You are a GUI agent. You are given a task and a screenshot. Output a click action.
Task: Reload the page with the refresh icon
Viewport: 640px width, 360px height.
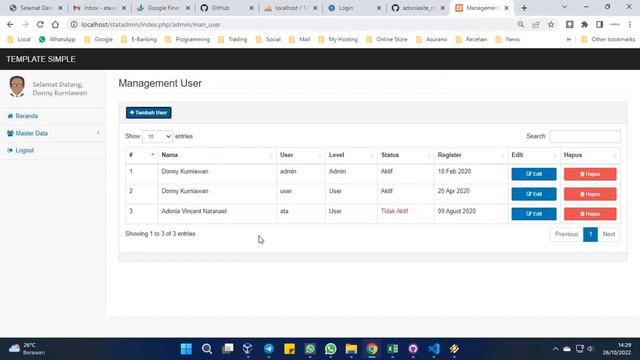tap(40, 24)
